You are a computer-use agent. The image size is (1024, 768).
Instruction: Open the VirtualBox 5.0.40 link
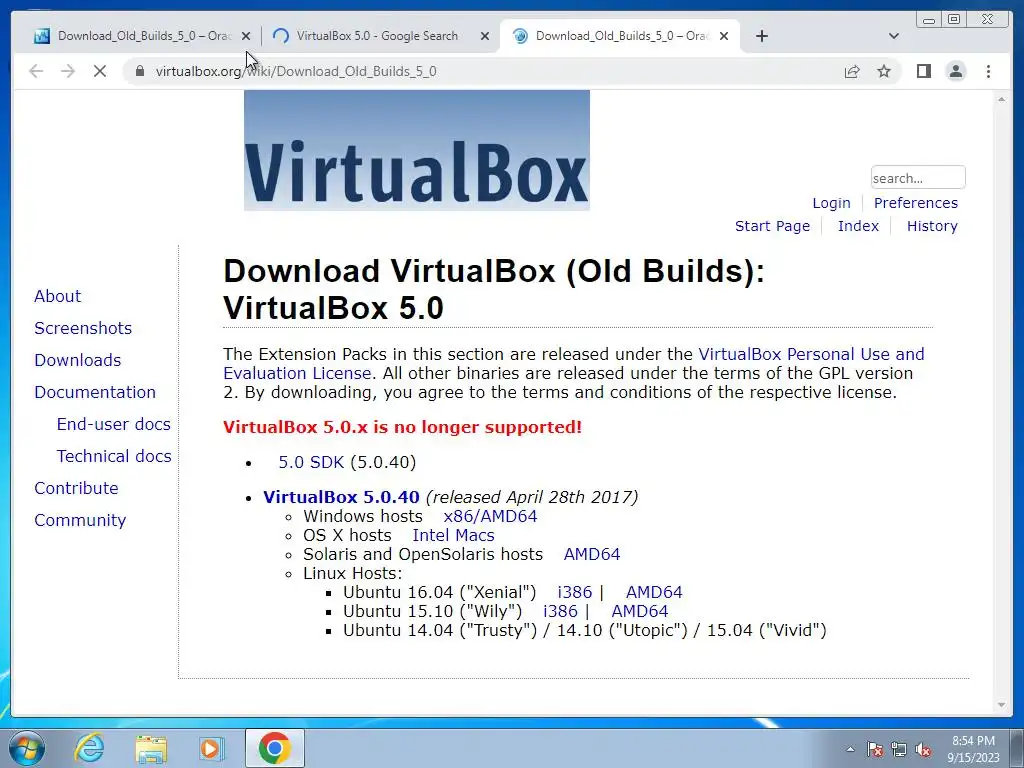click(x=341, y=497)
